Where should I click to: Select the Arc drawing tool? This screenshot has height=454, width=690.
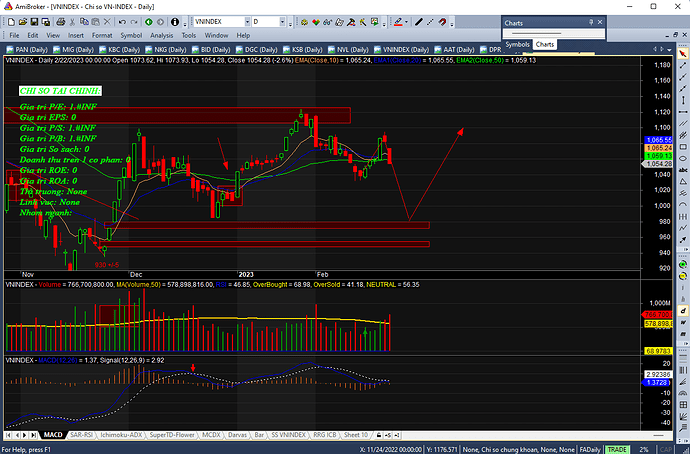683,204
